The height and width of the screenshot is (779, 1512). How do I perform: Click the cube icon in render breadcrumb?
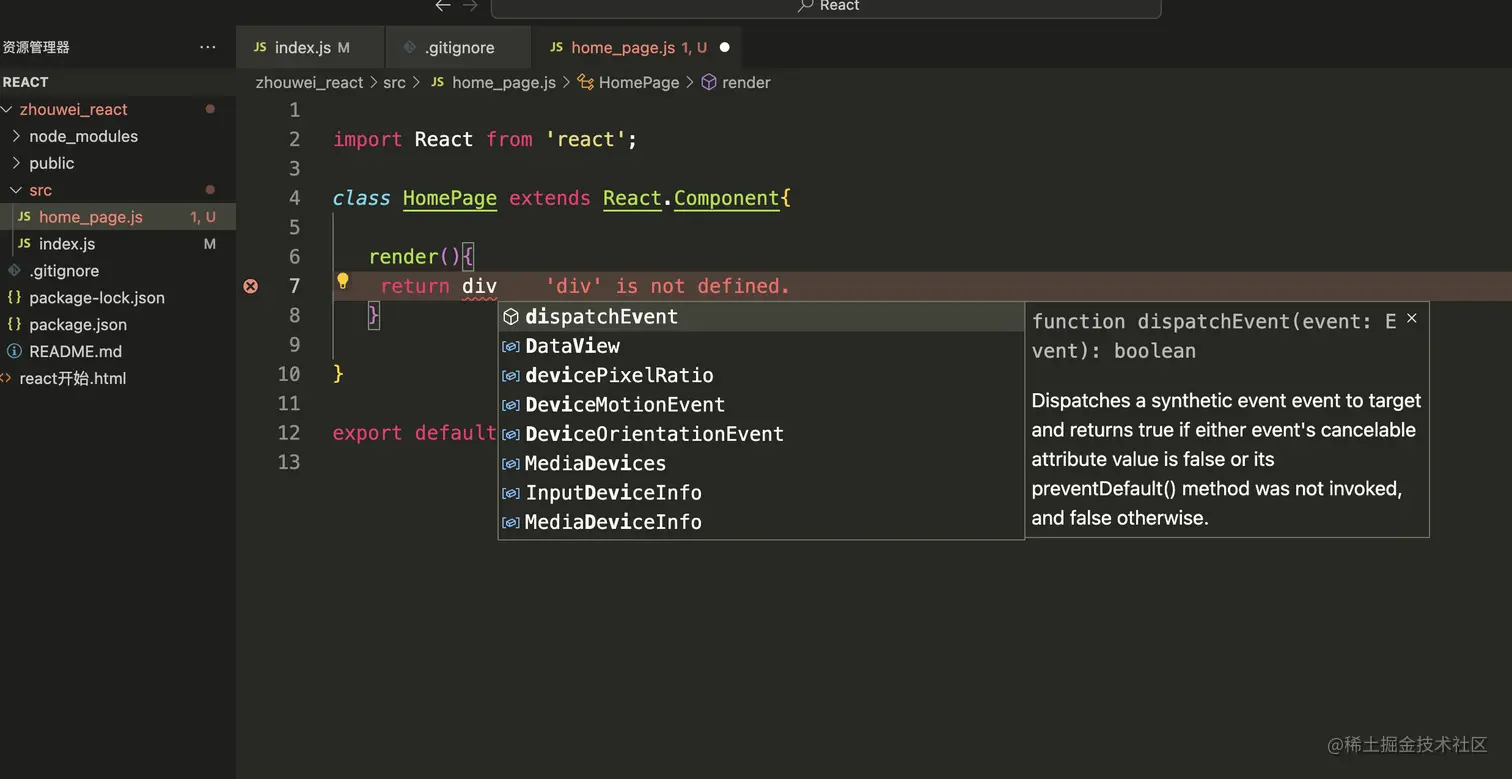[709, 83]
